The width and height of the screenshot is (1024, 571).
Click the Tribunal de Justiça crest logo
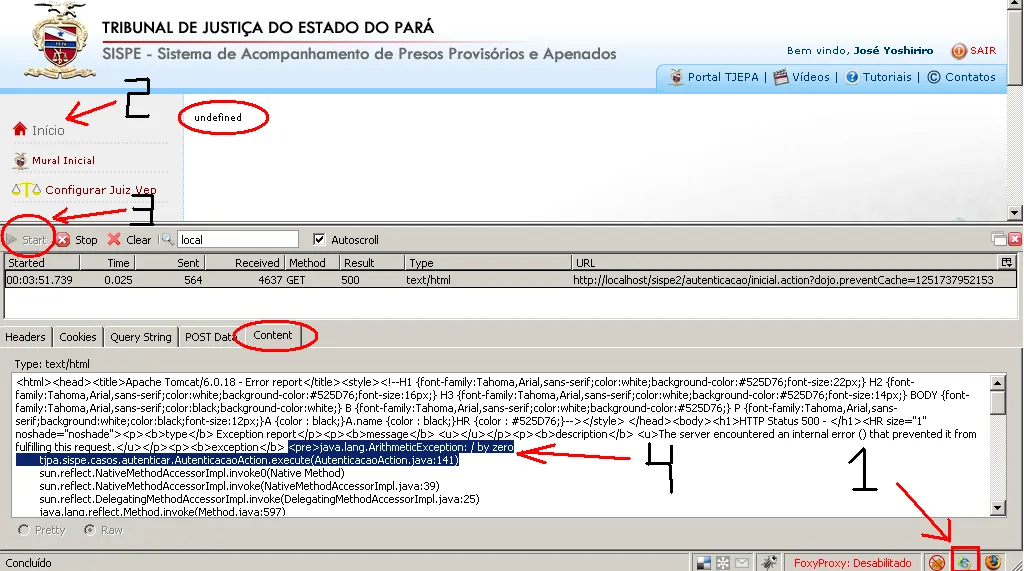pyautogui.click(x=59, y=41)
